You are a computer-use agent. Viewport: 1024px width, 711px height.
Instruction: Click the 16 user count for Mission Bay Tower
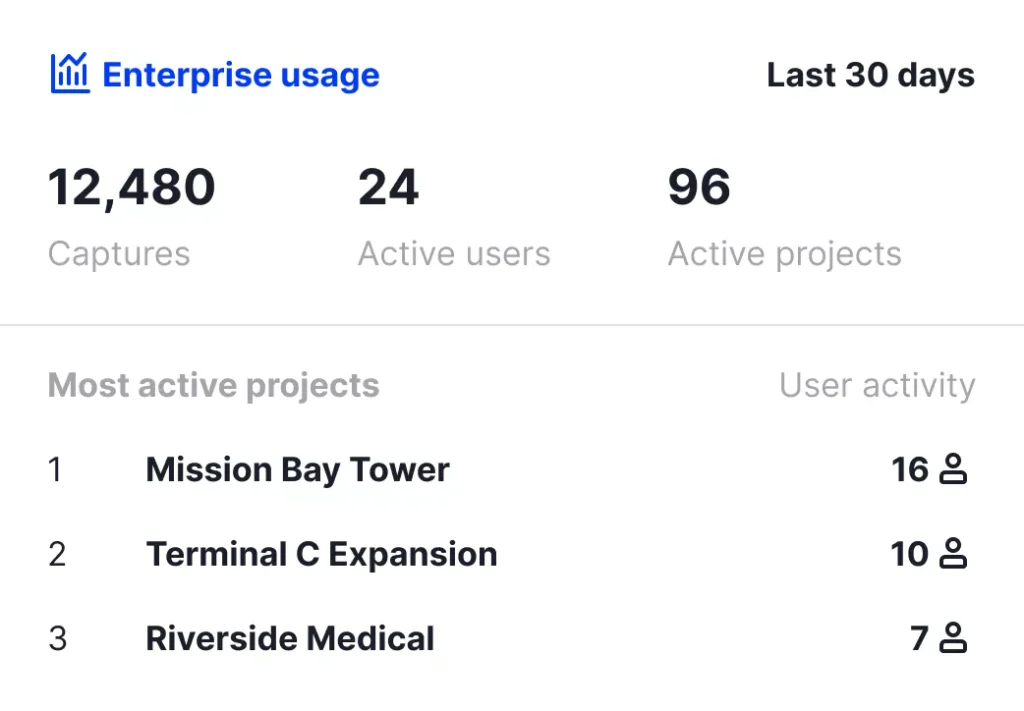coord(910,469)
